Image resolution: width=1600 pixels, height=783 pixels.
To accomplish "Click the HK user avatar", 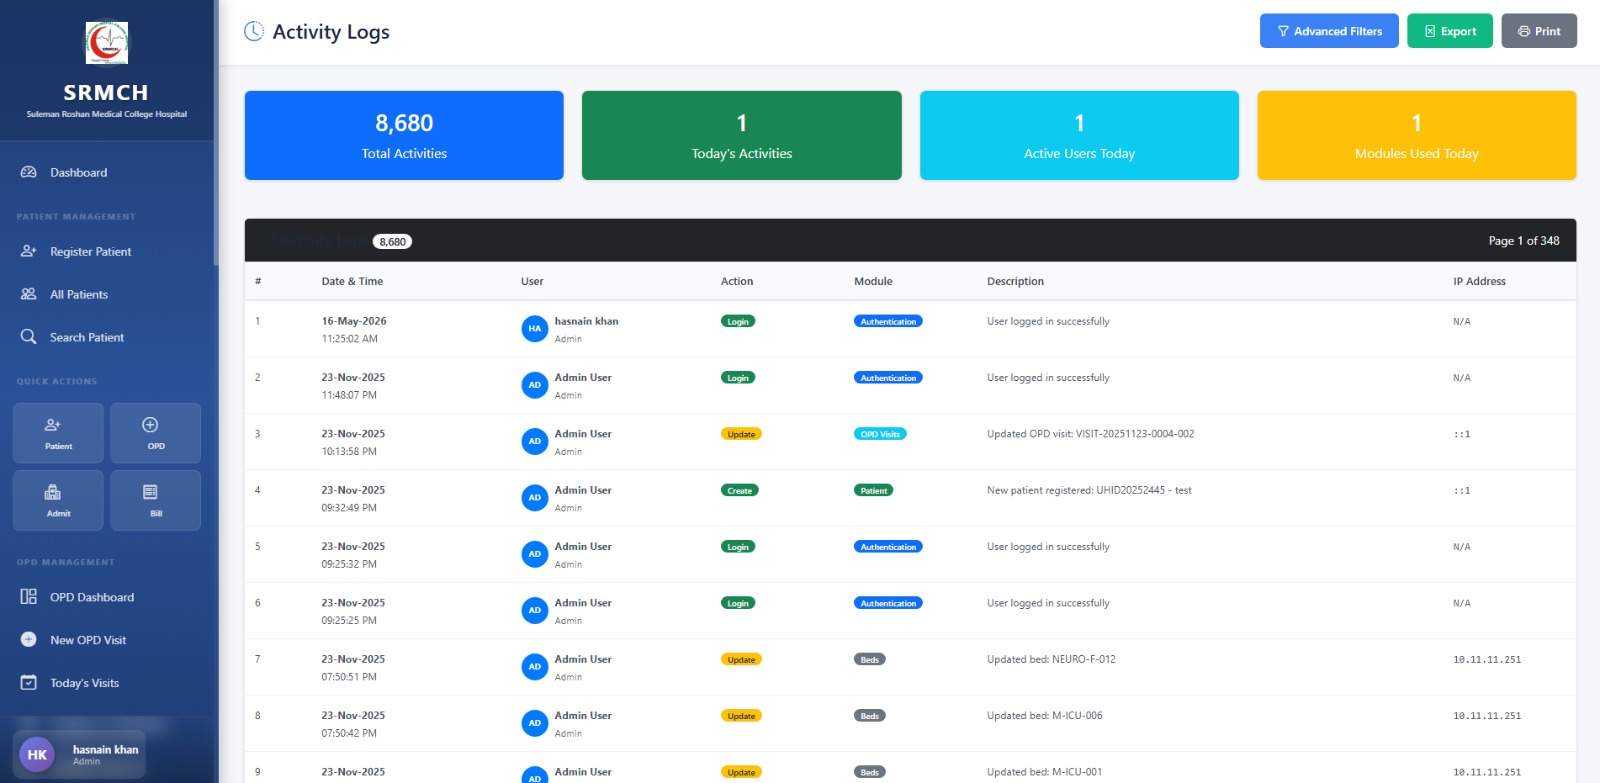I will coord(37,755).
